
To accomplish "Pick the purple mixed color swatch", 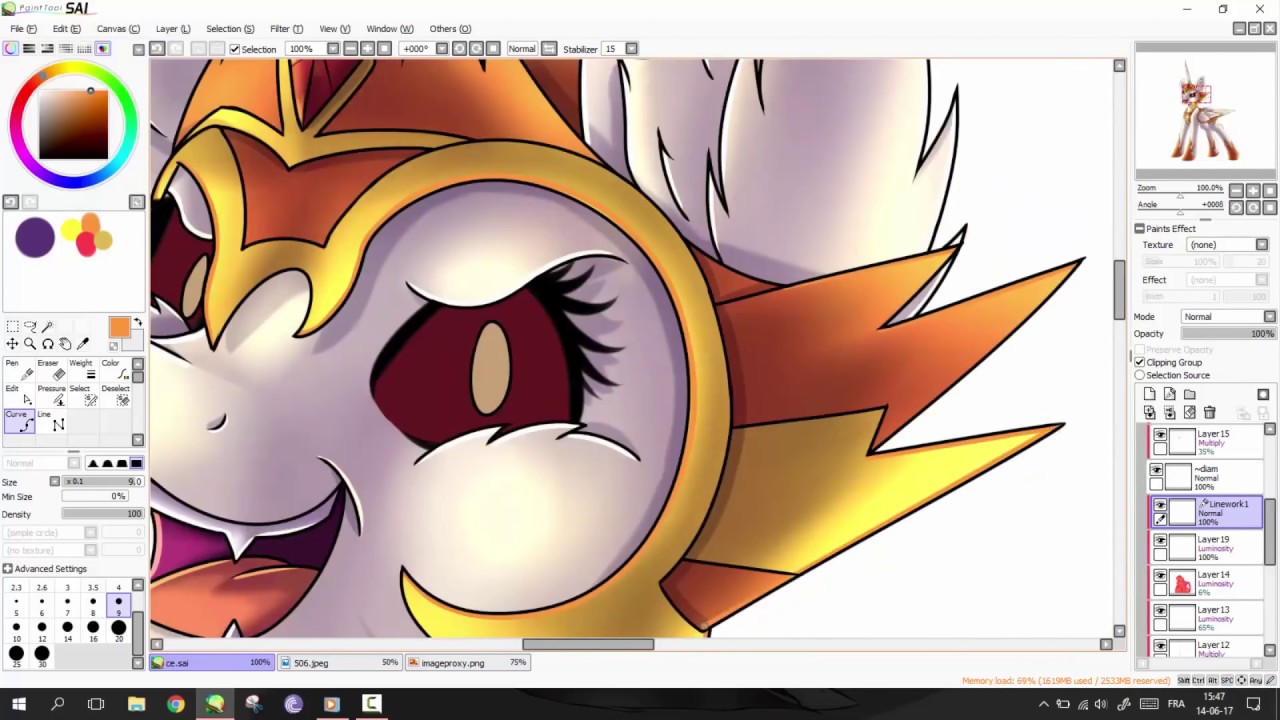I will (35, 238).
